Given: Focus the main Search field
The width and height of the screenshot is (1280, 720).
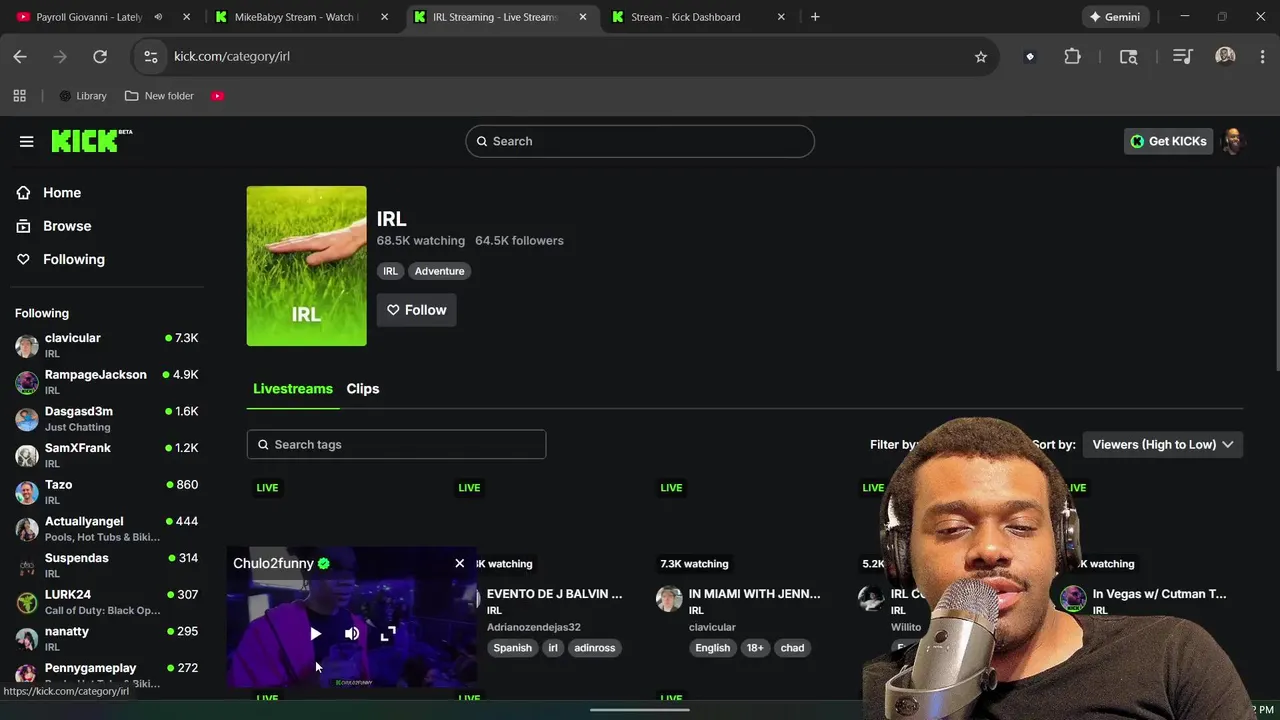Looking at the screenshot, I should [640, 141].
